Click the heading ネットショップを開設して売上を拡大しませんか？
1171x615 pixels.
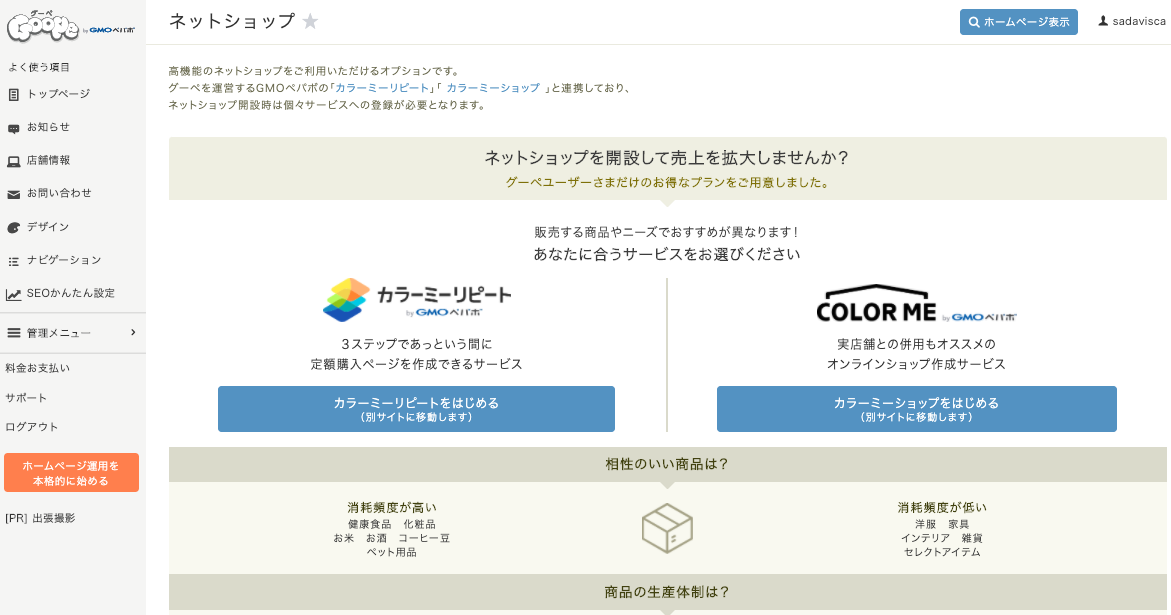(x=667, y=157)
